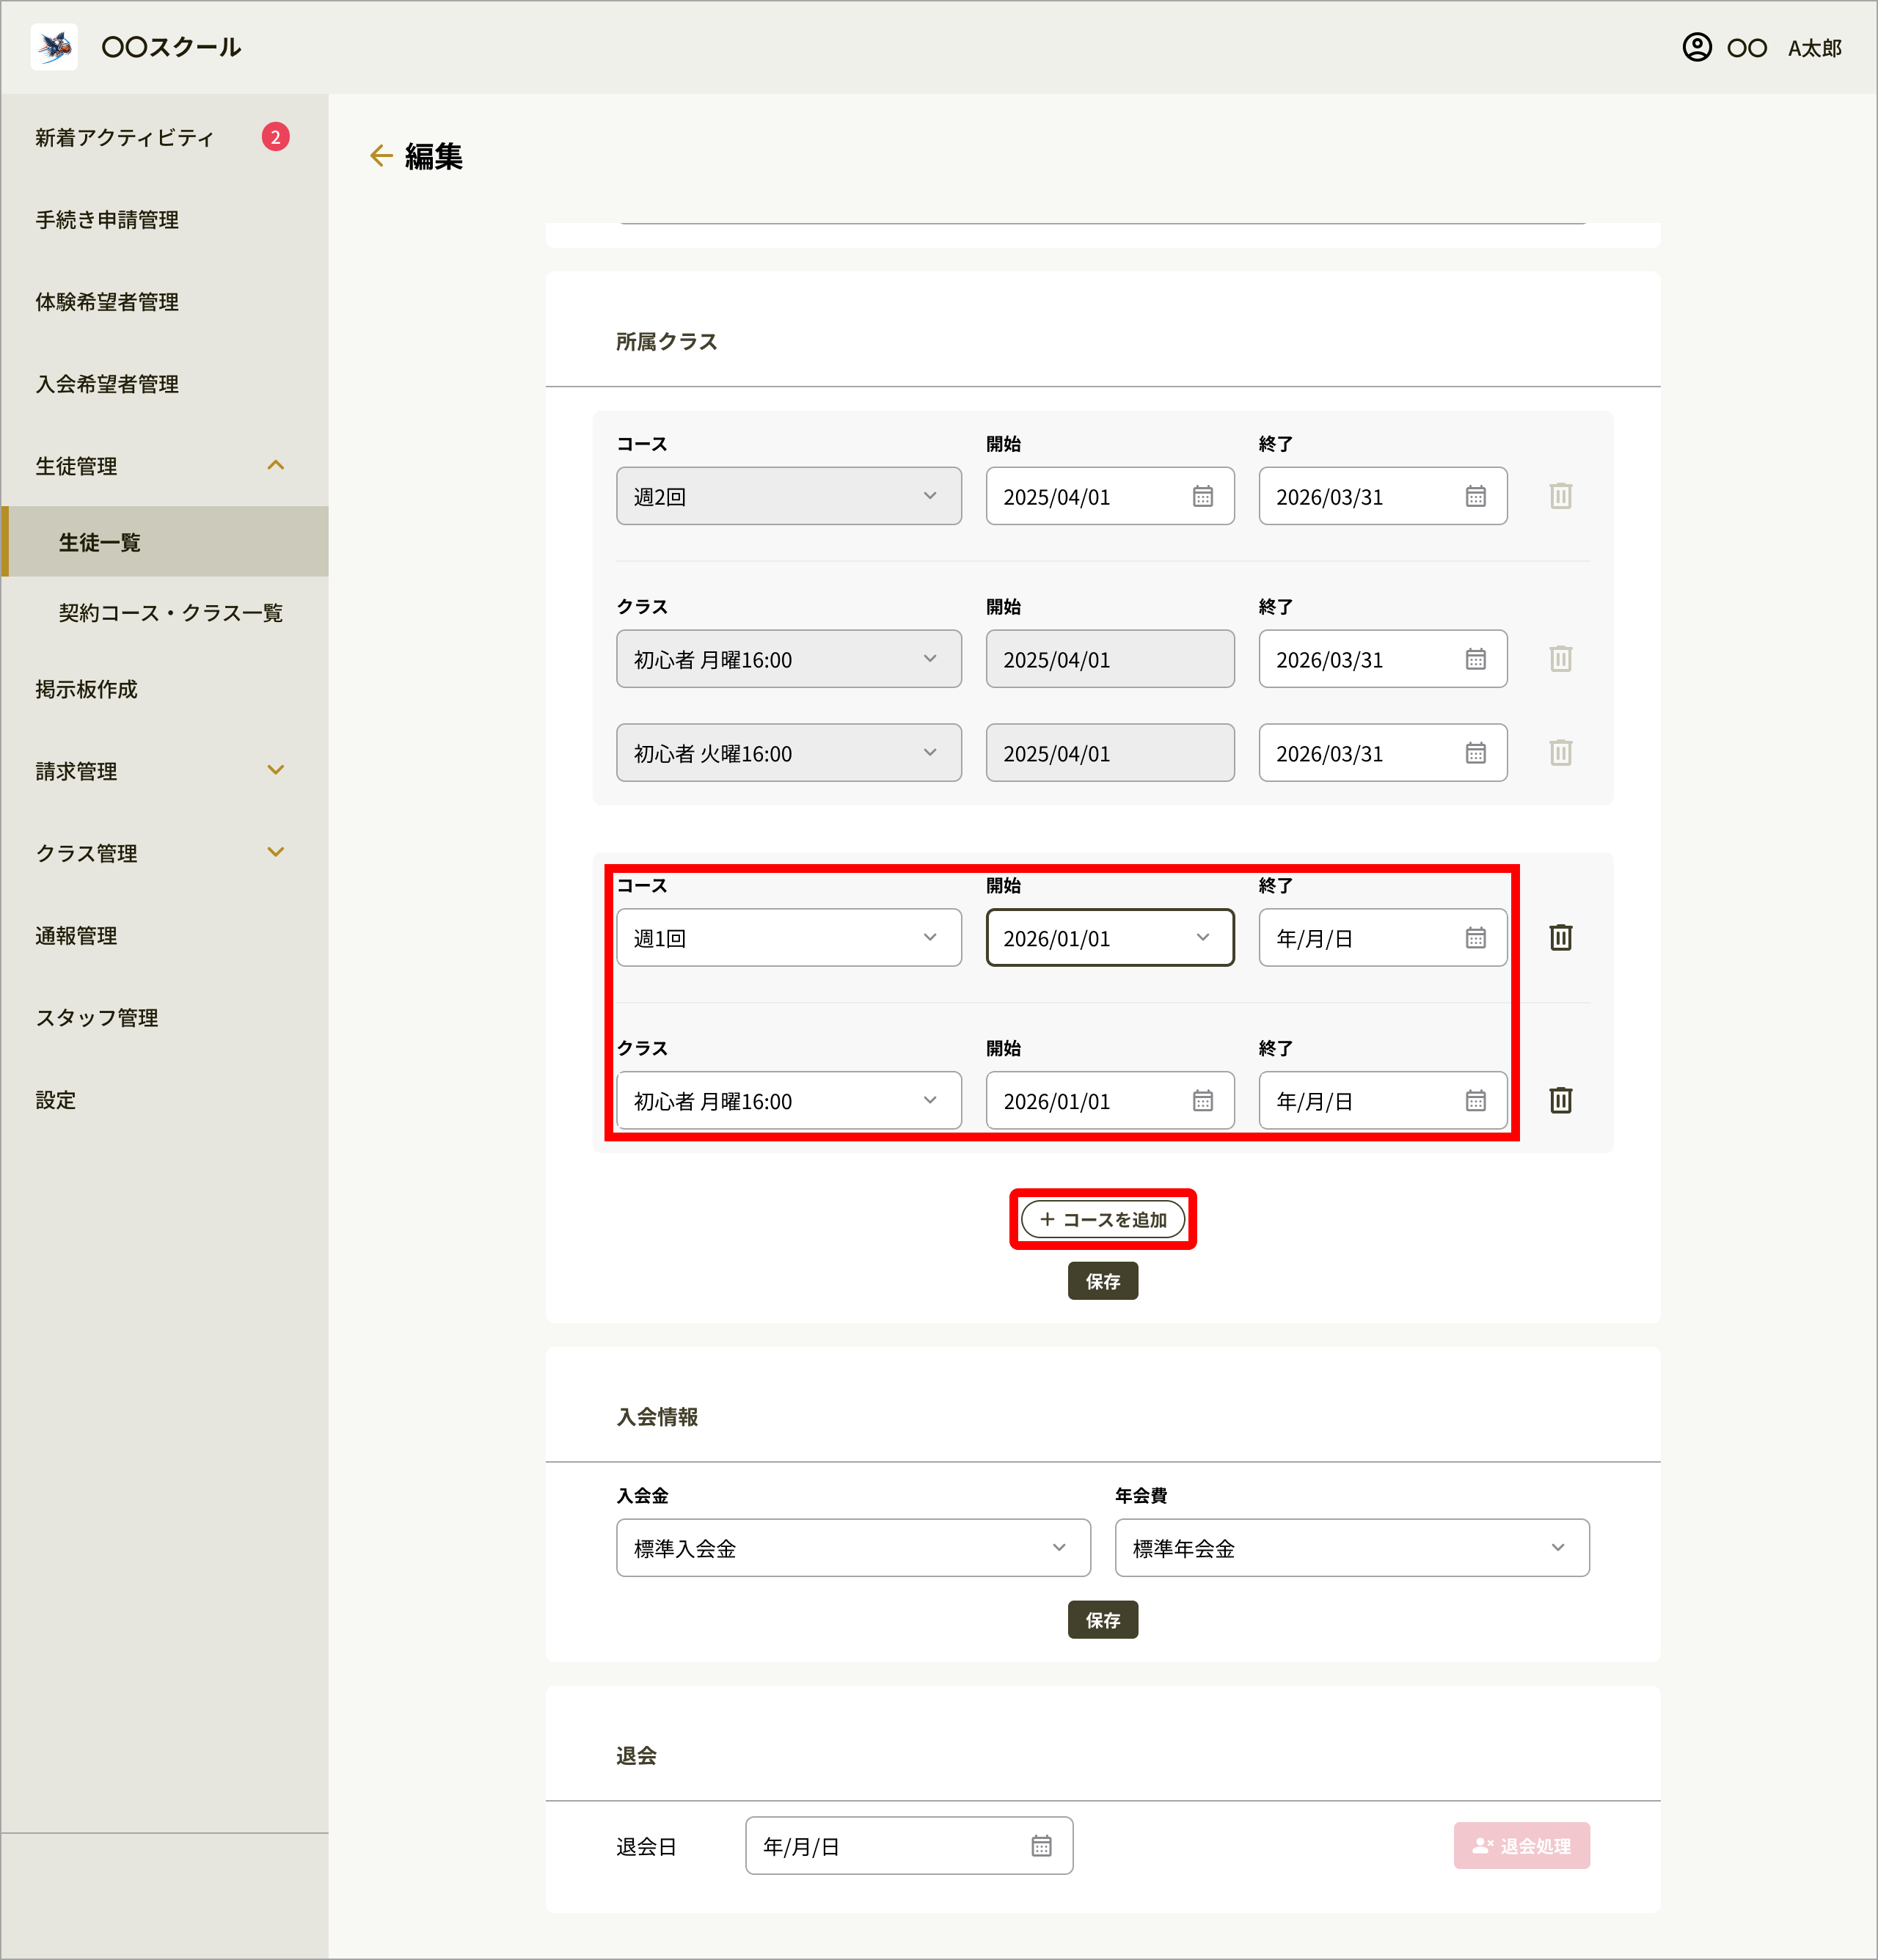The height and width of the screenshot is (1960, 1878).
Task: Open the 週2回 course dropdown
Action: pos(789,496)
